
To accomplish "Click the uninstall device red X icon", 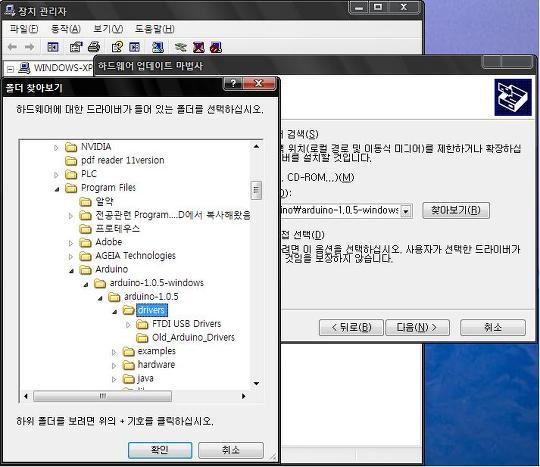I will pyautogui.click(x=199, y=47).
